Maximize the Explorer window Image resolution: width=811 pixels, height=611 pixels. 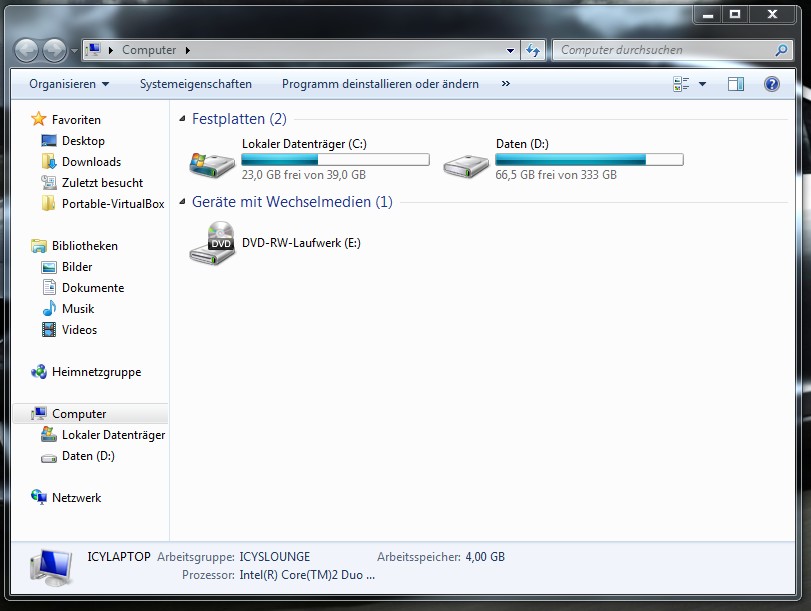735,15
